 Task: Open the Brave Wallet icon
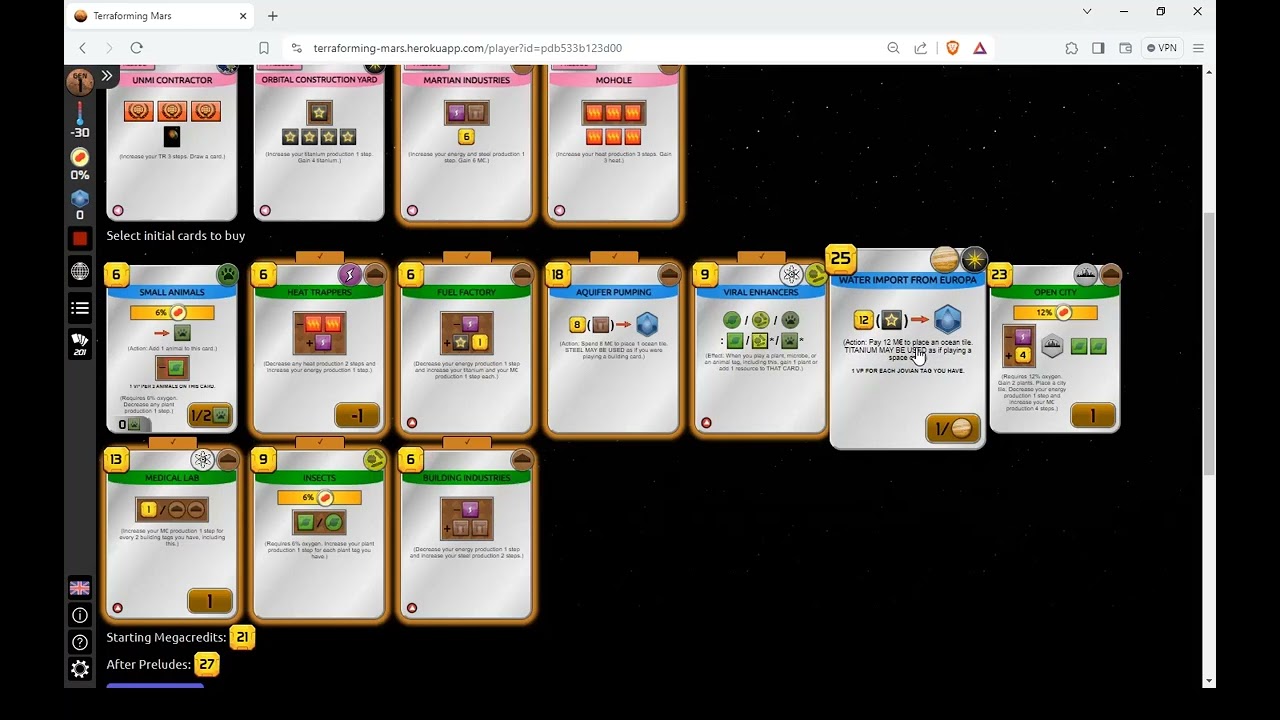coord(1125,48)
